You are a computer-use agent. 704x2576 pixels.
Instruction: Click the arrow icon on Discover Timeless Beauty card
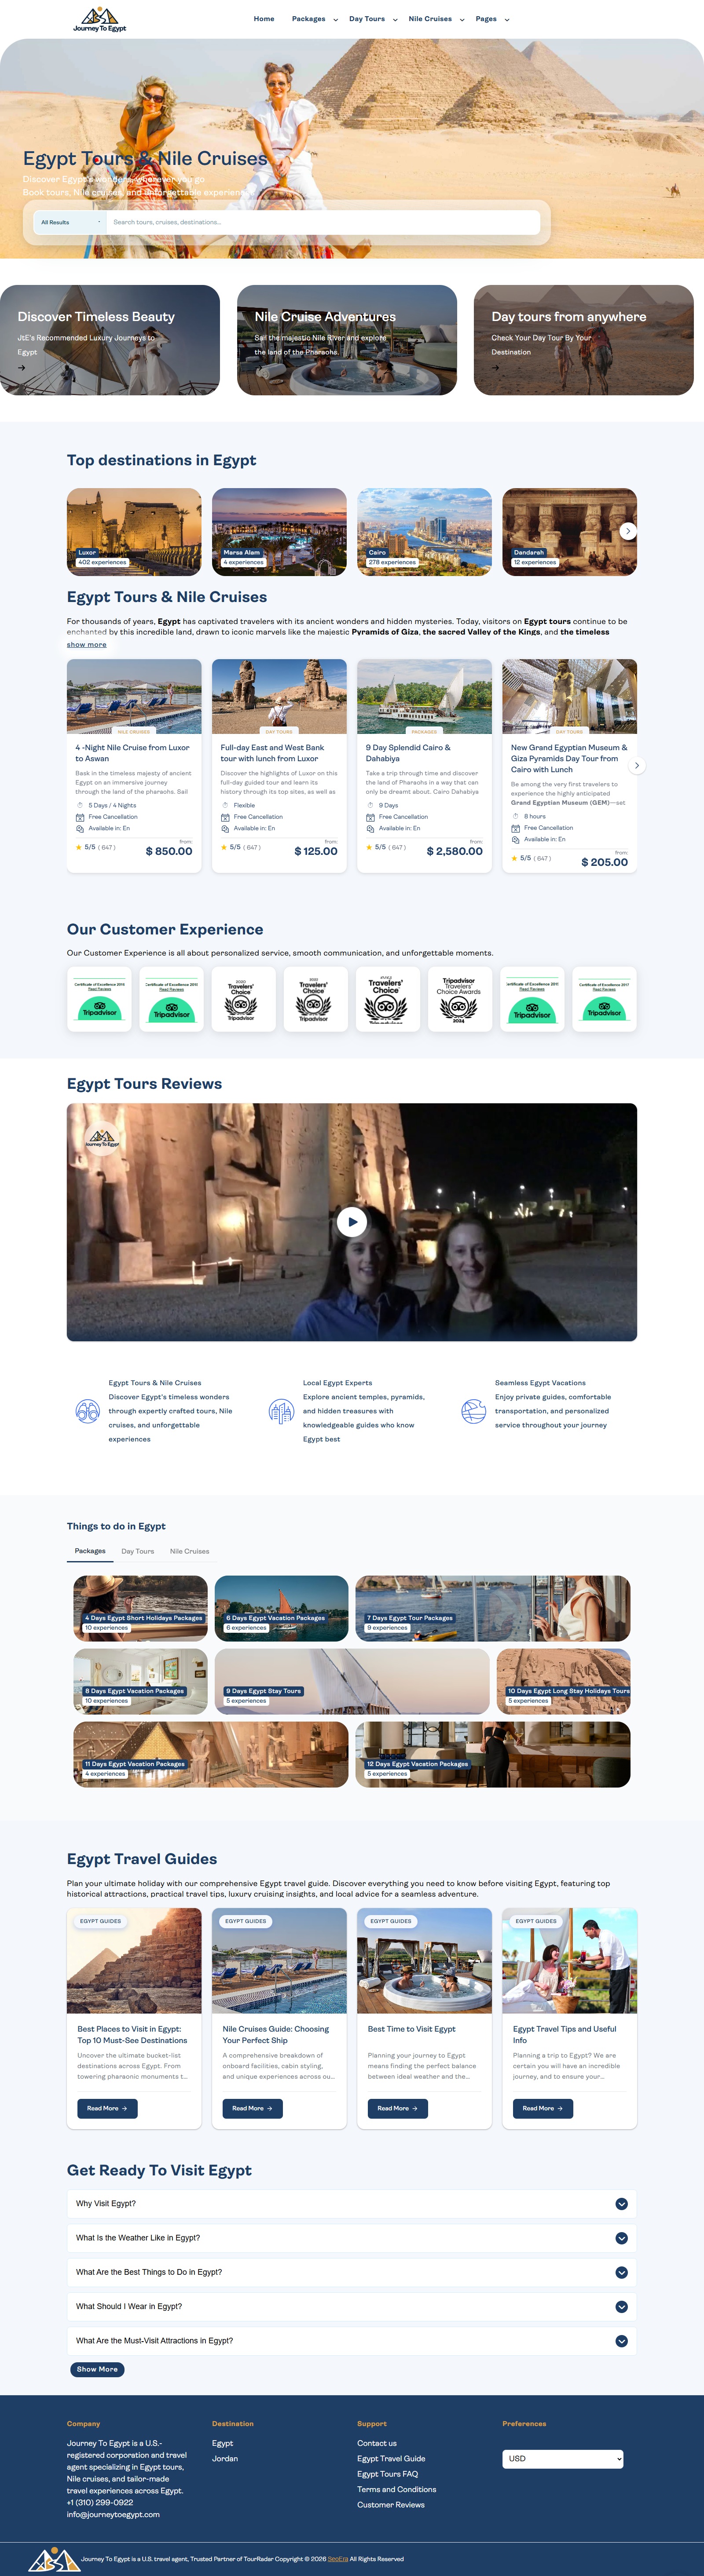[x=21, y=367]
